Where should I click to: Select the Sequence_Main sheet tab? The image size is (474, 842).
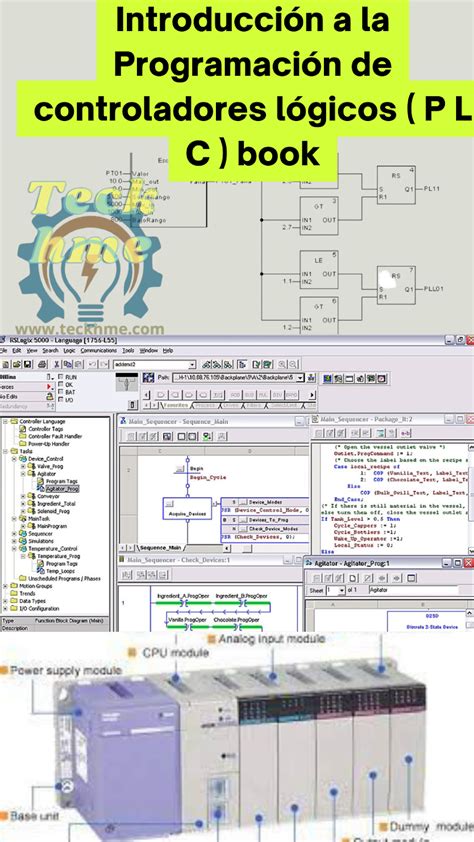pos(161,548)
